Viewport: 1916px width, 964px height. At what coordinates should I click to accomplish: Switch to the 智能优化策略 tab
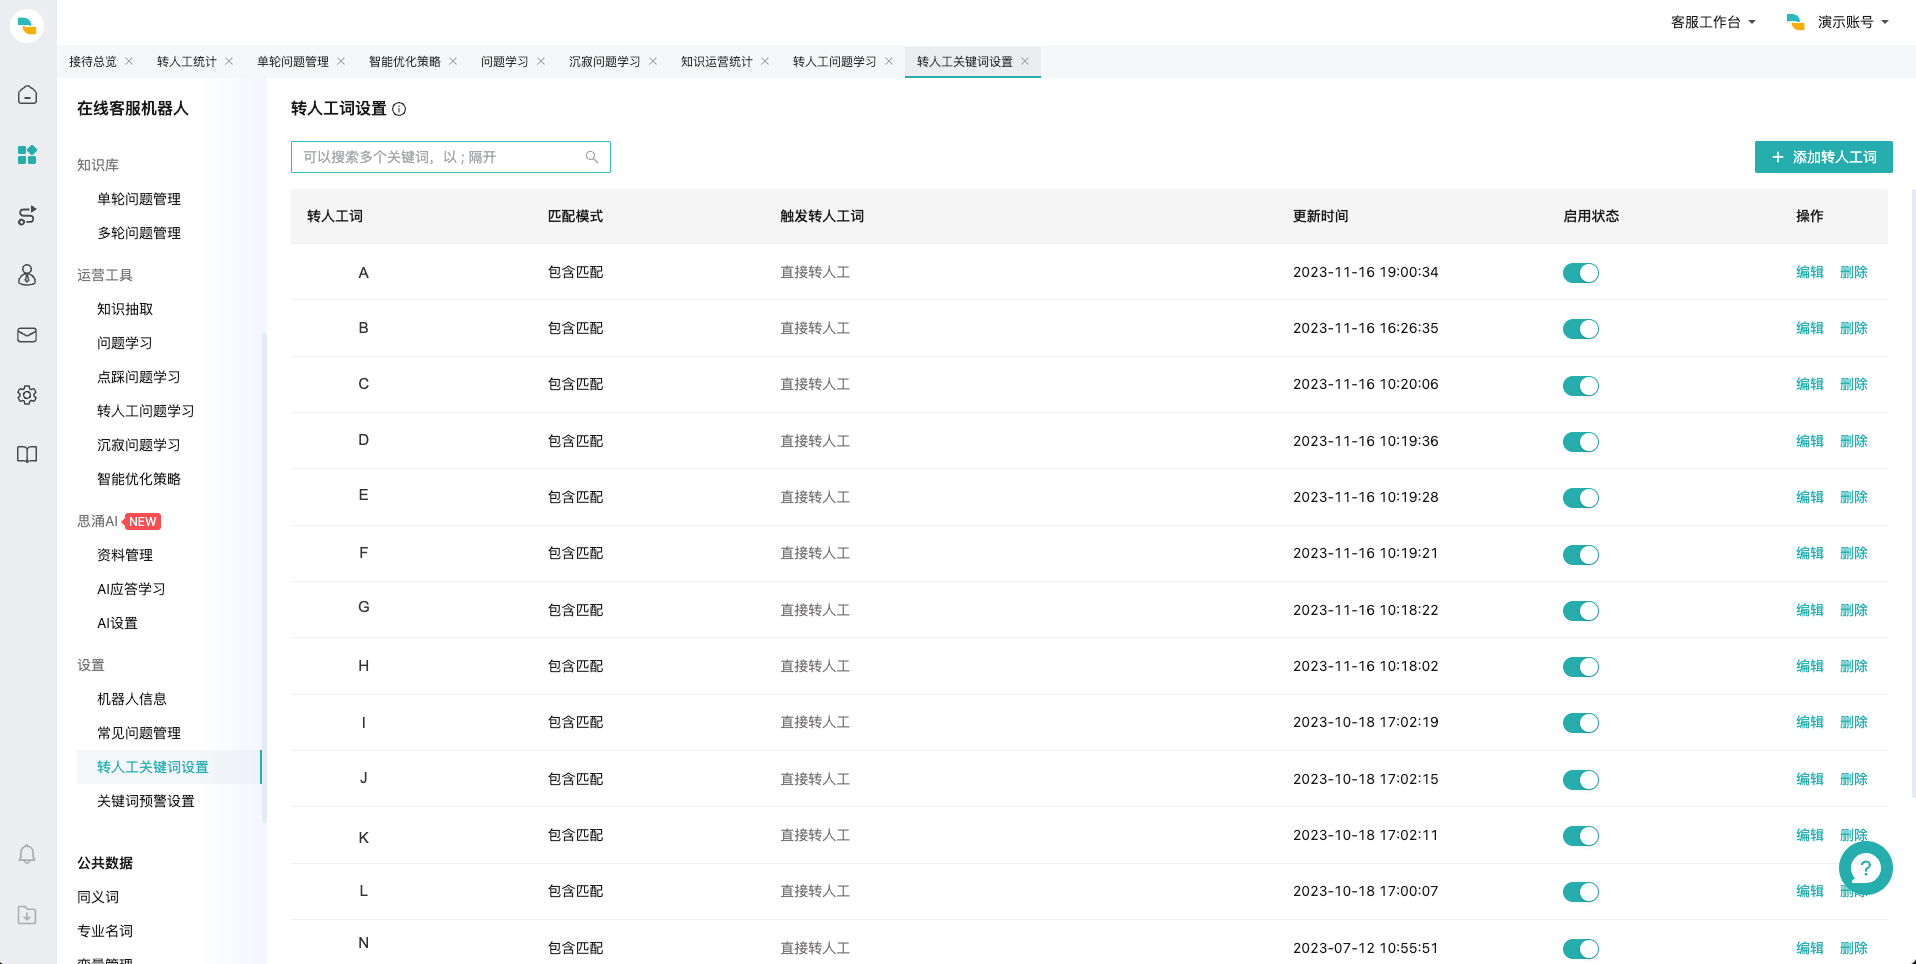405,62
